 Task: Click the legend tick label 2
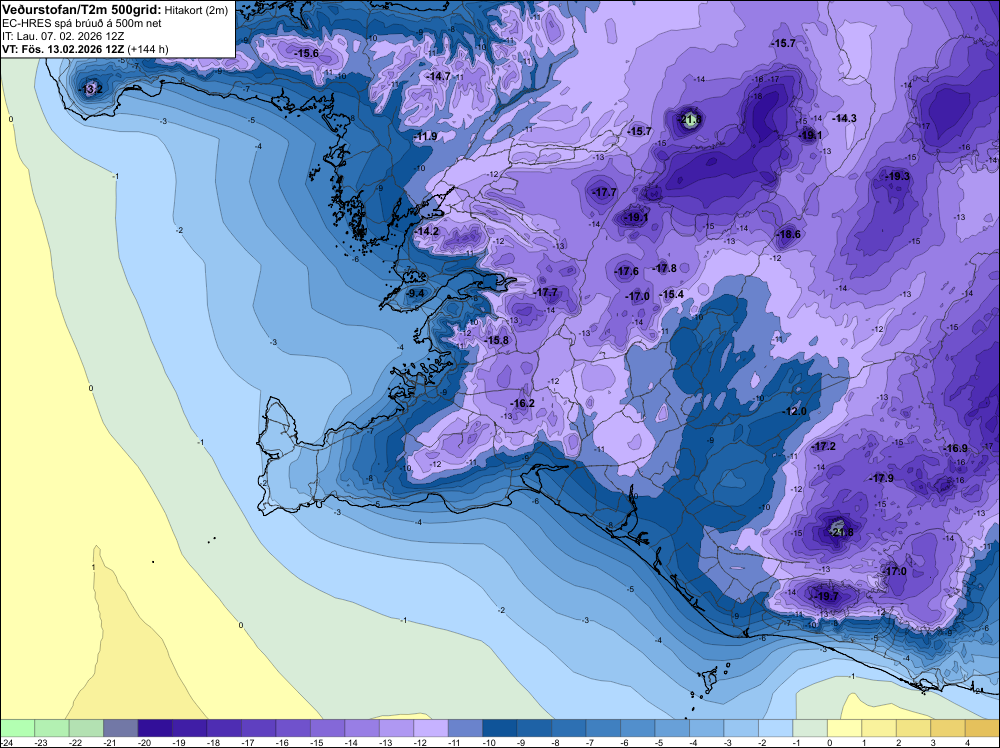898,742
